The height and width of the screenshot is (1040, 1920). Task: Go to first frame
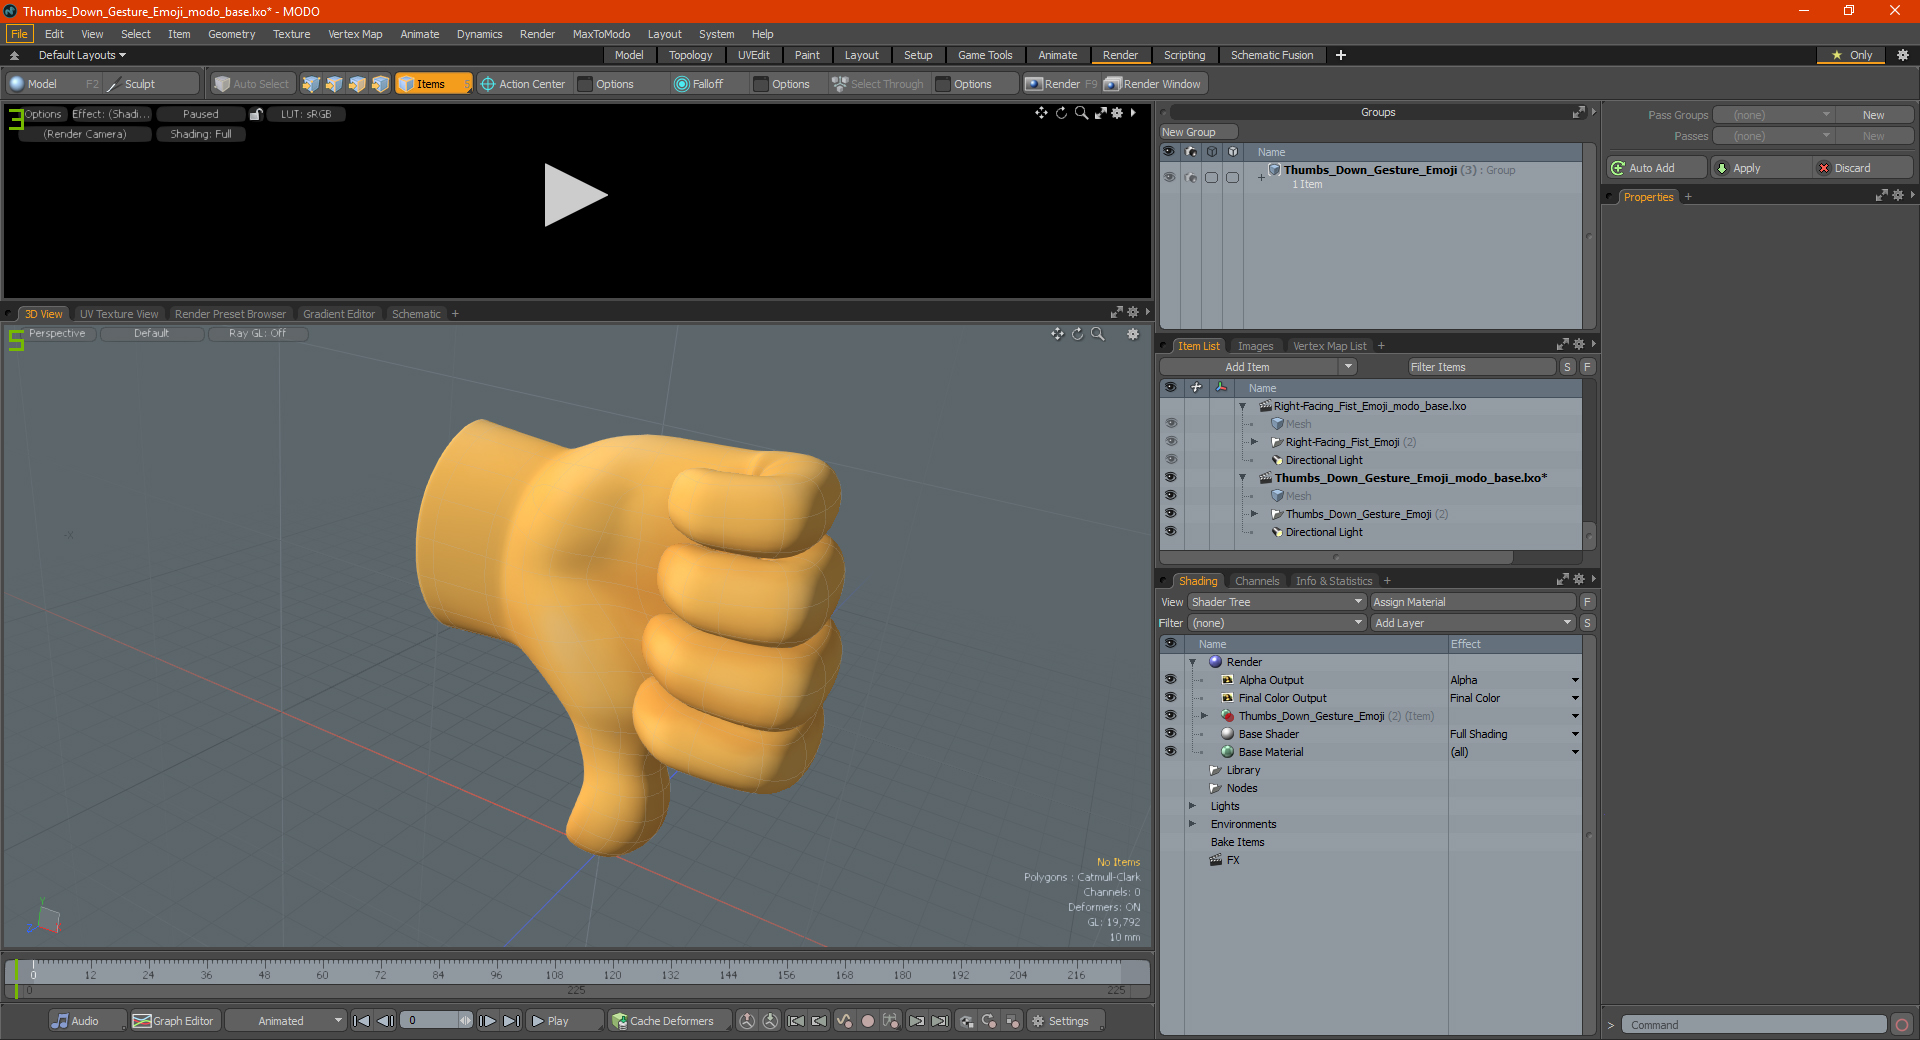tap(362, 1021)
